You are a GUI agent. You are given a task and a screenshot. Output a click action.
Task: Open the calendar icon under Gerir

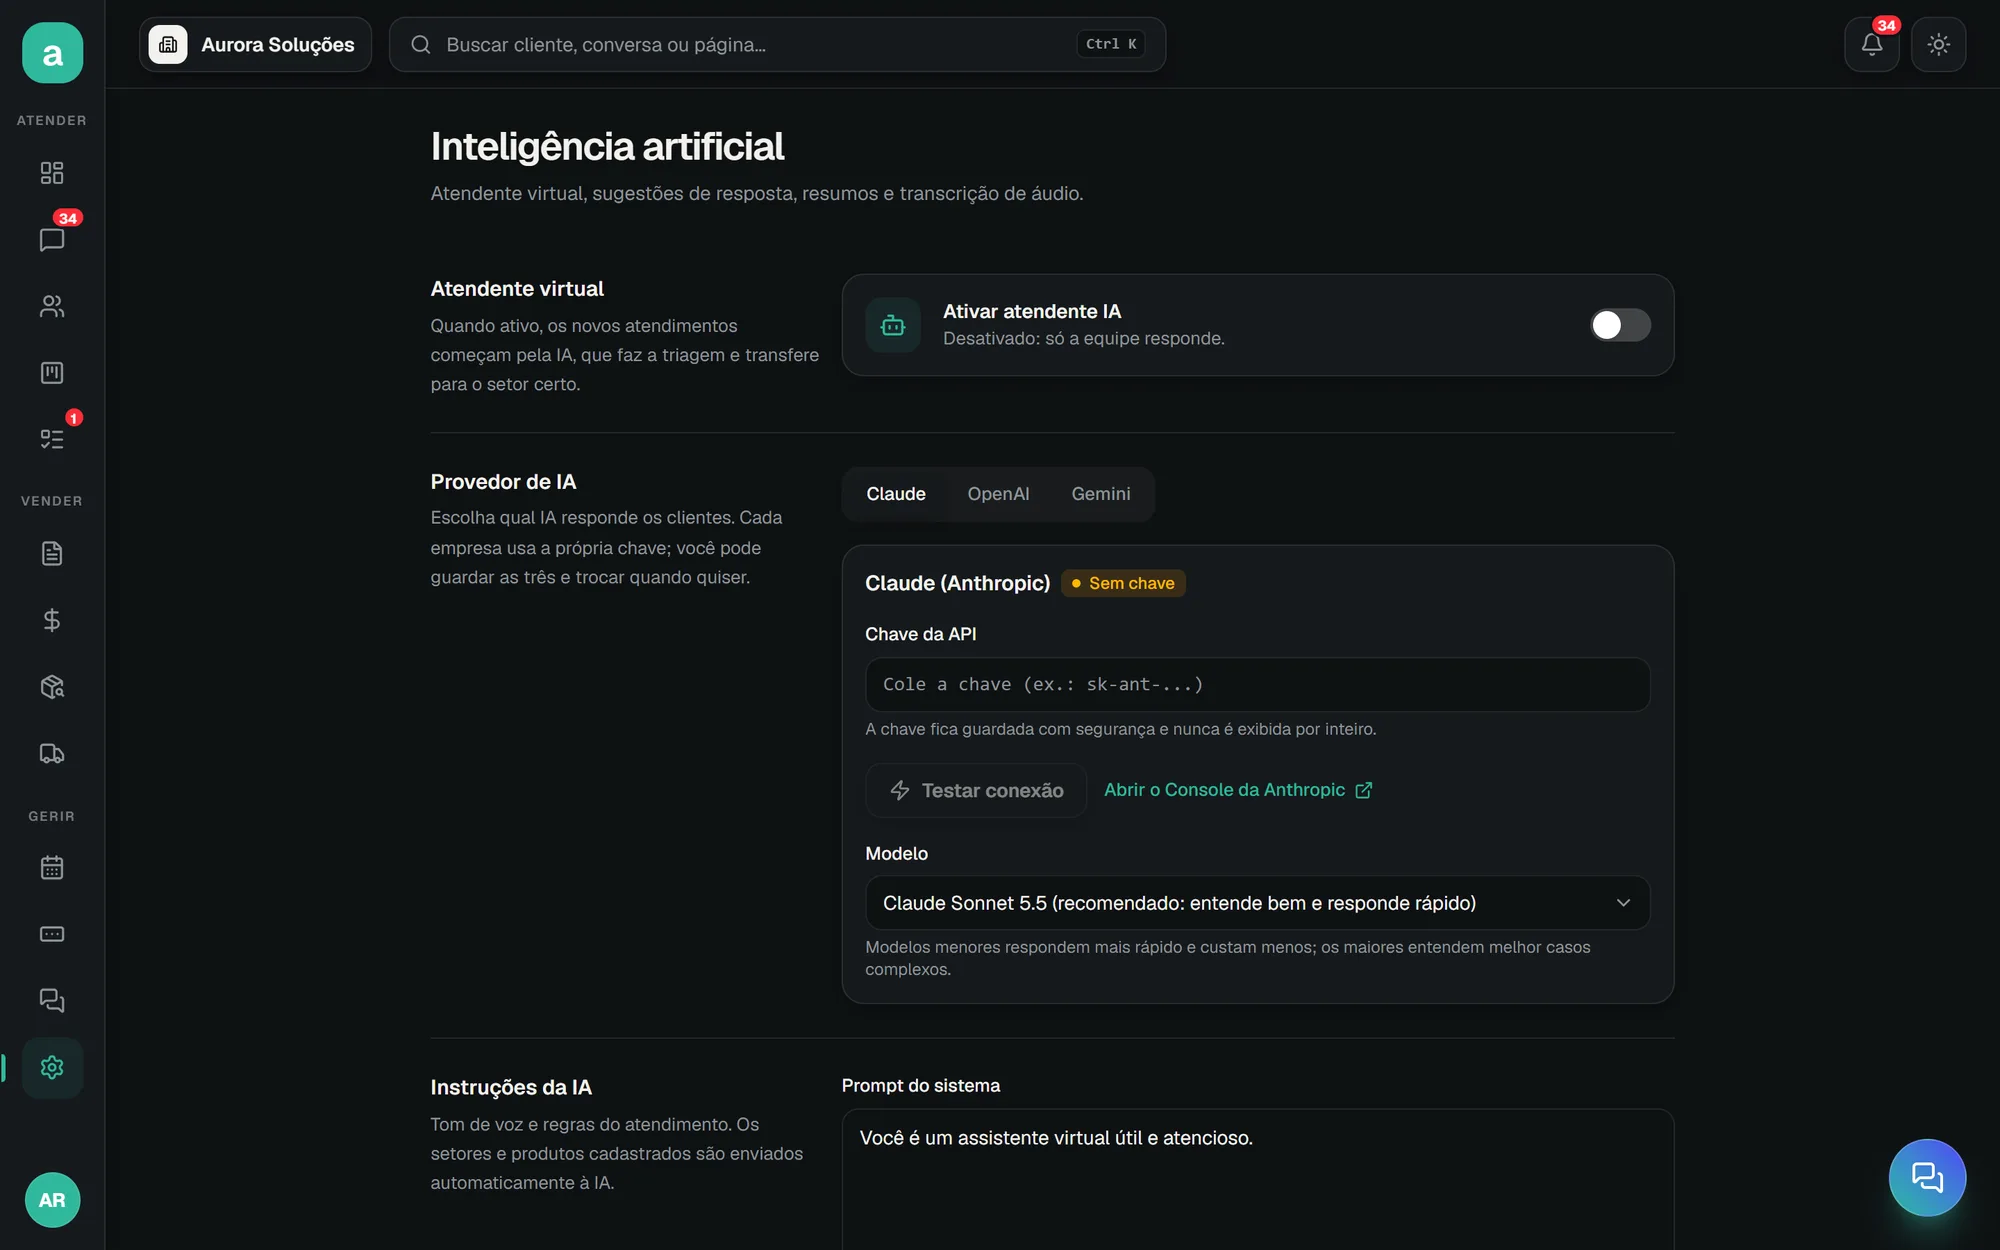click(x=52, y=867)
